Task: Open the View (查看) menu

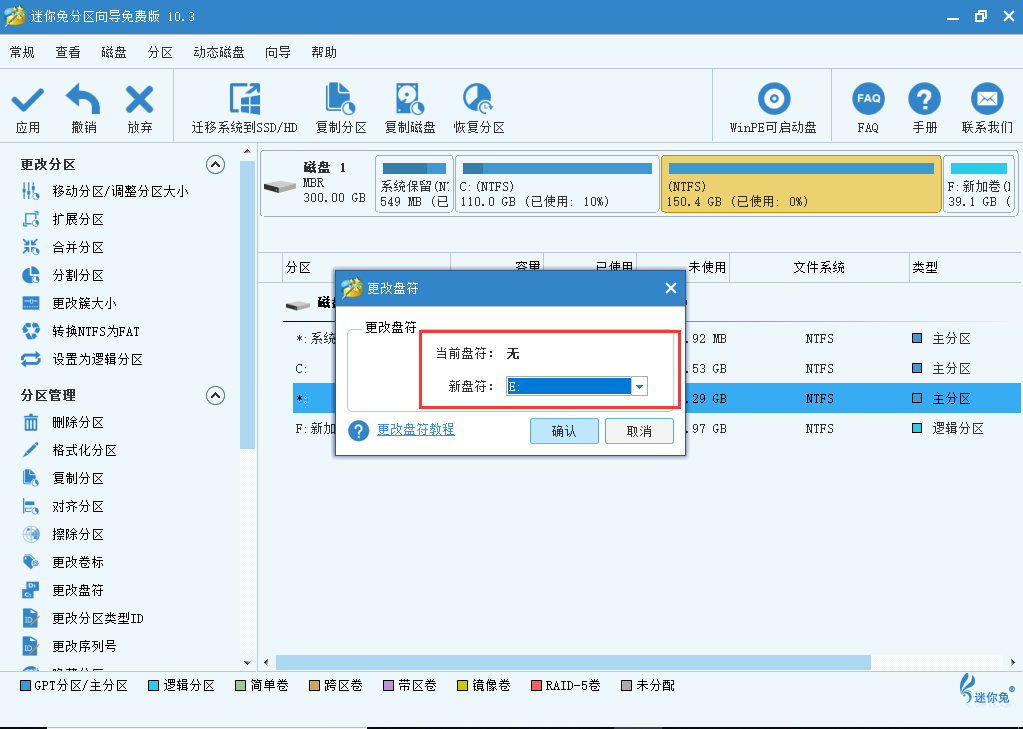Action: 68,52
